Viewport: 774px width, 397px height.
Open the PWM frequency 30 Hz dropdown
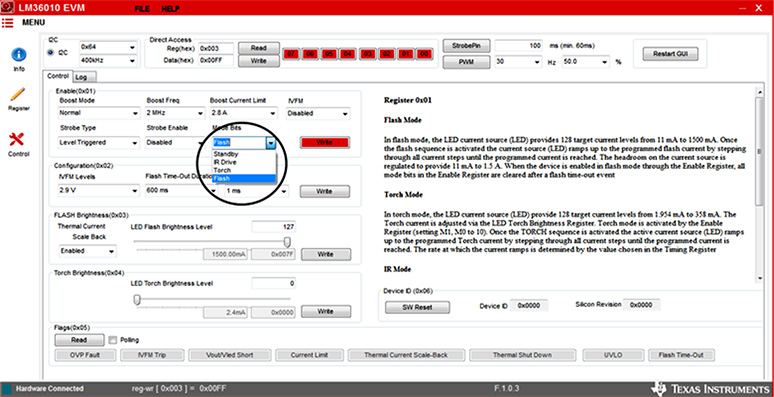click(x=518, y=62)
